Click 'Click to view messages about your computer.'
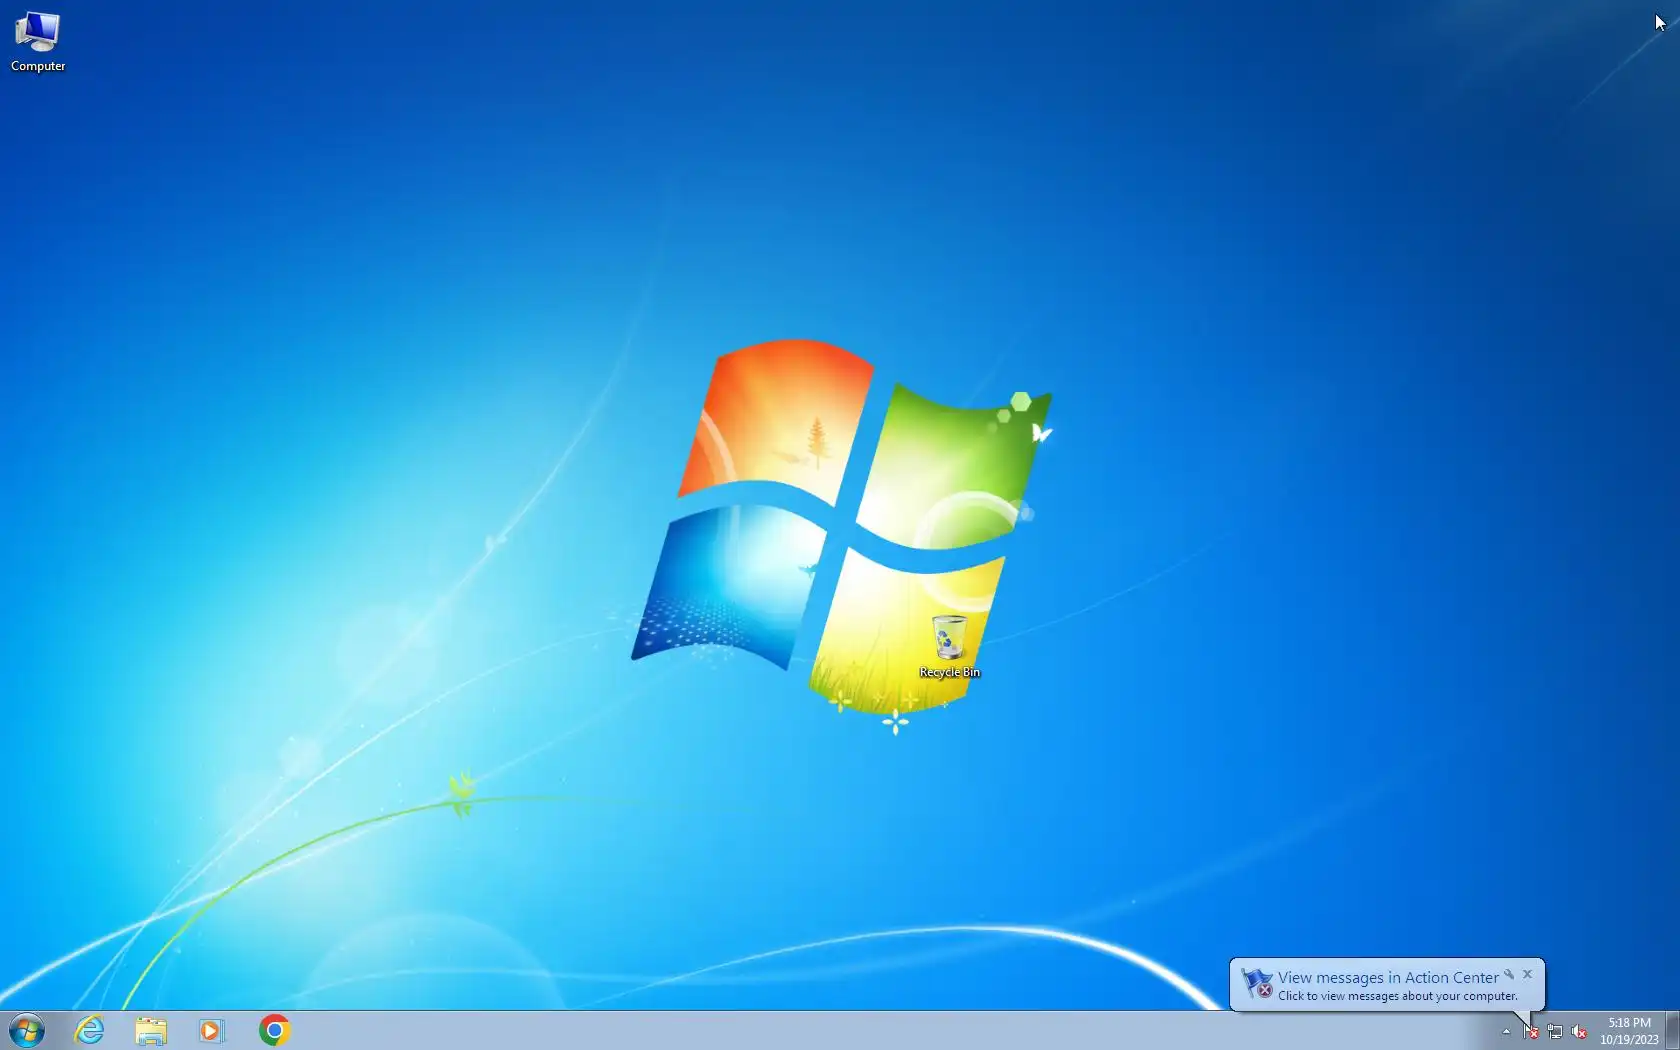Screen dimensions: 1680x1050 coord(1397,996)
